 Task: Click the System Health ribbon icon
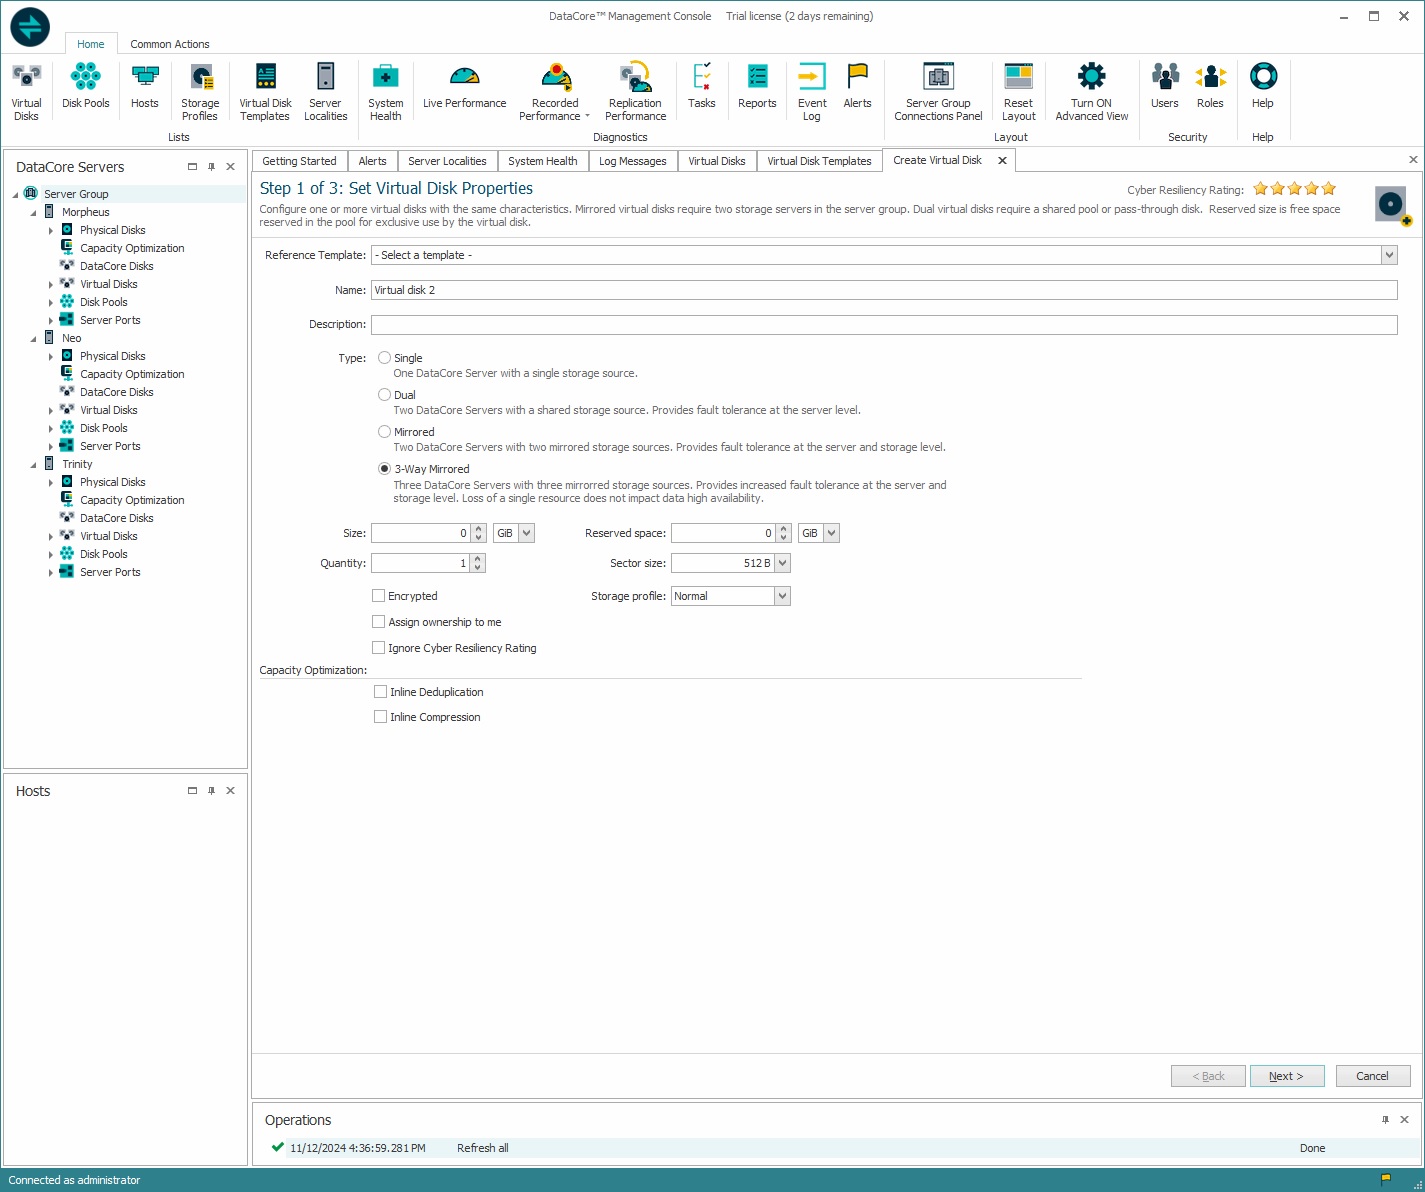click(385, 91)
